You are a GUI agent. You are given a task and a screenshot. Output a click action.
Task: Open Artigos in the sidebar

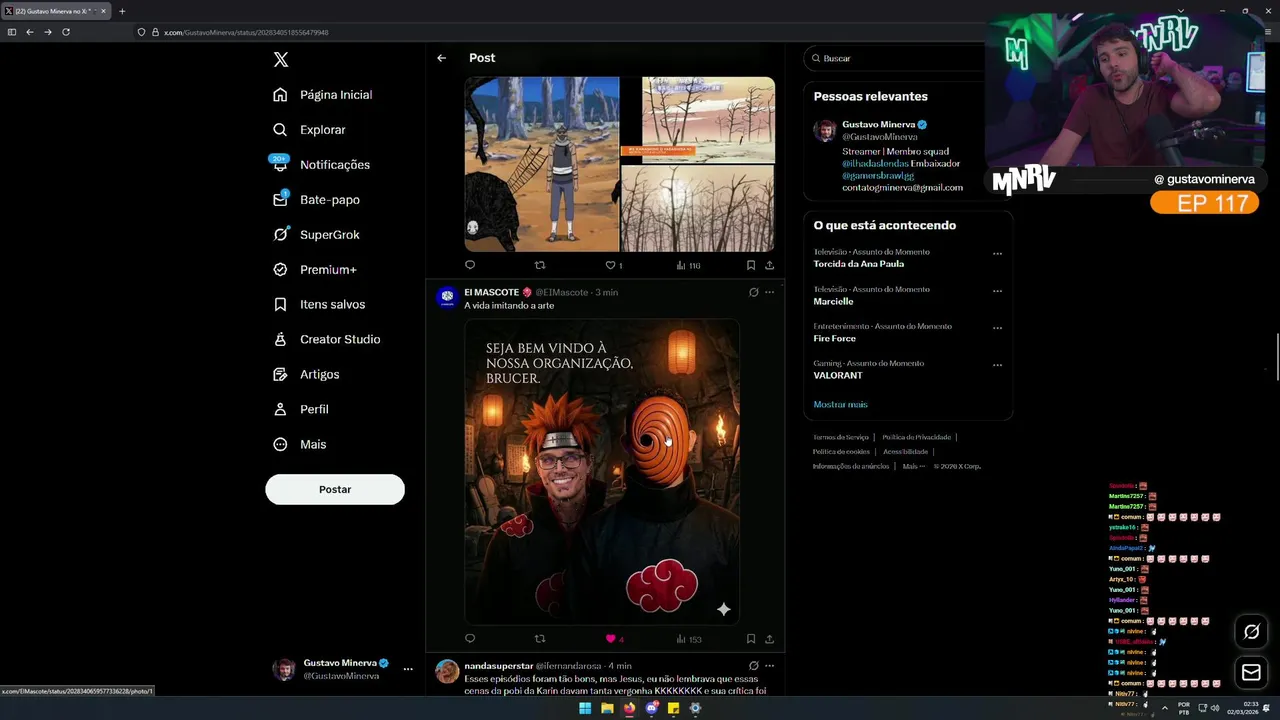(x=306, y=375)
